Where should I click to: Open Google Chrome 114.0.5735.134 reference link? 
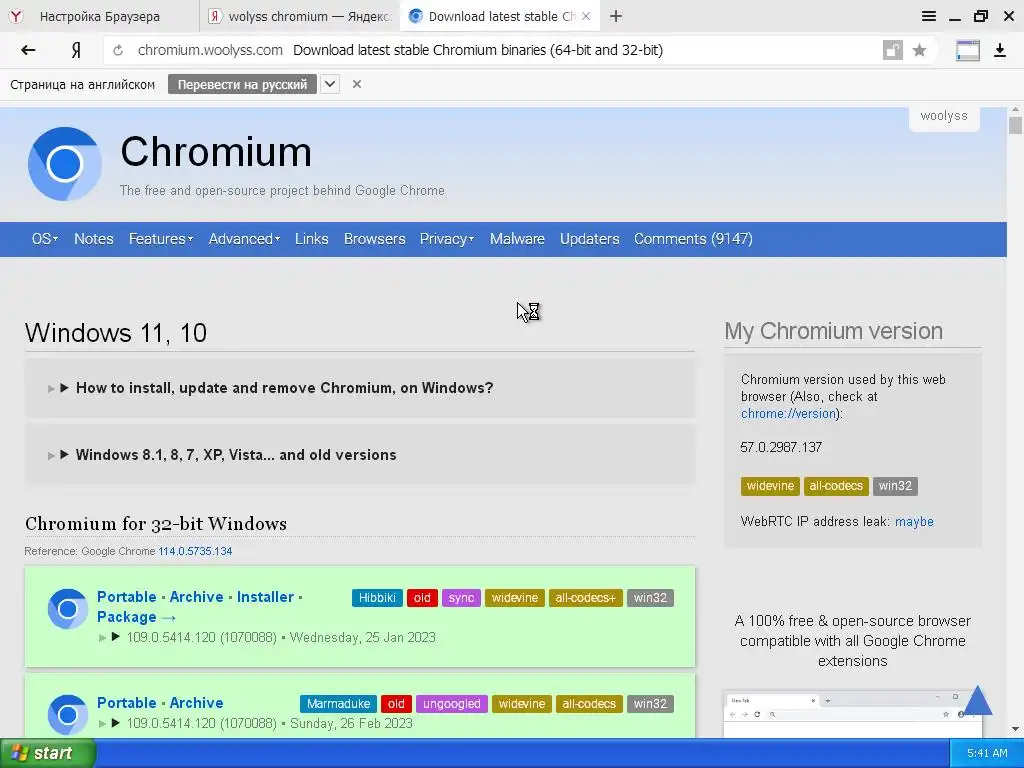point(195,551)
